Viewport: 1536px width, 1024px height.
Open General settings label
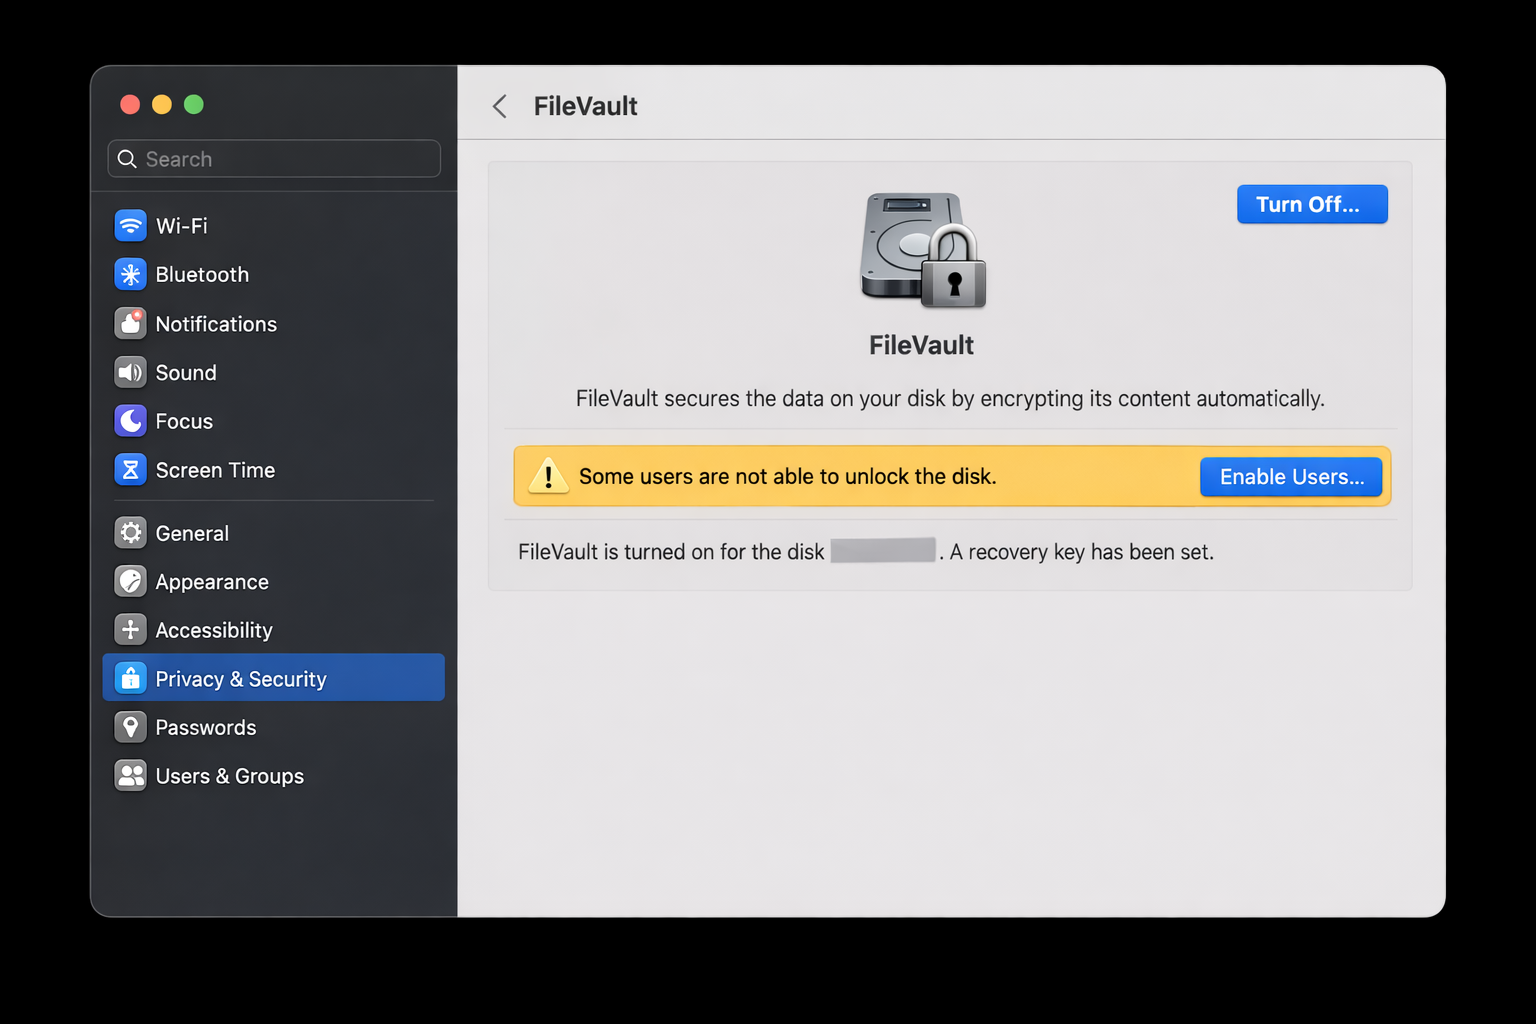tap(192, 533)
